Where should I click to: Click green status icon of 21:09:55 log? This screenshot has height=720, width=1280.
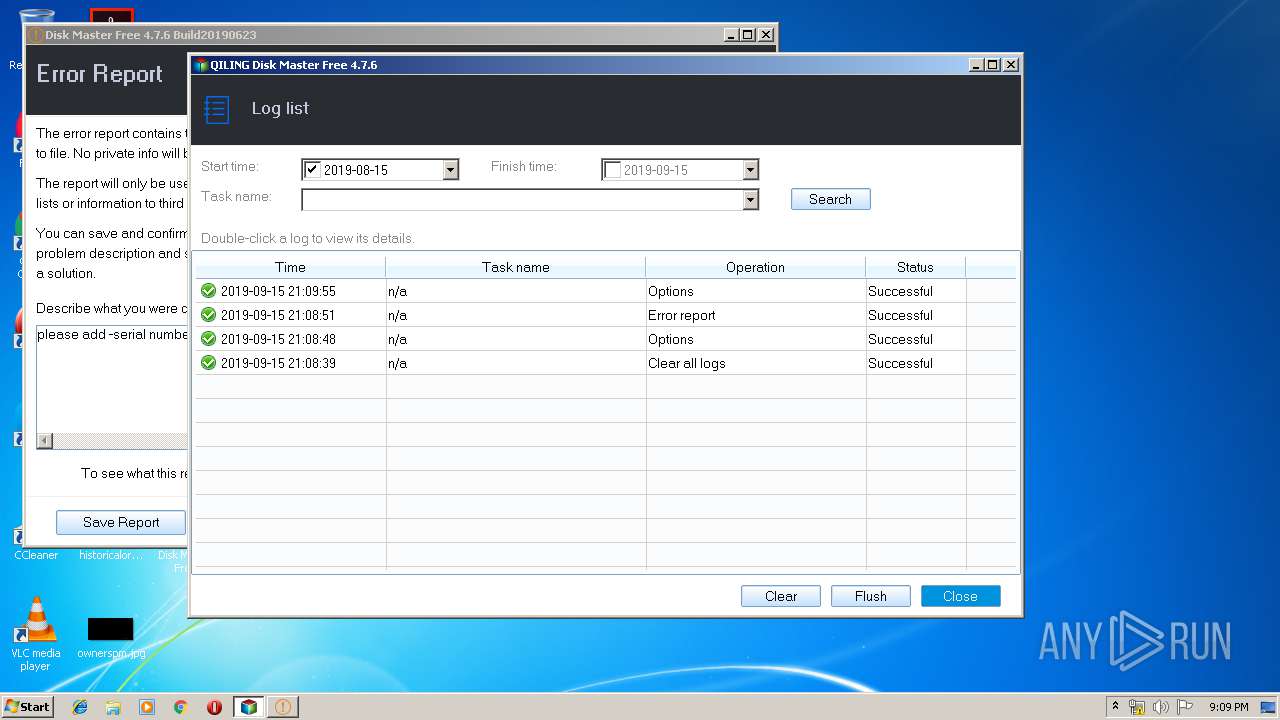tap(208, 291)
